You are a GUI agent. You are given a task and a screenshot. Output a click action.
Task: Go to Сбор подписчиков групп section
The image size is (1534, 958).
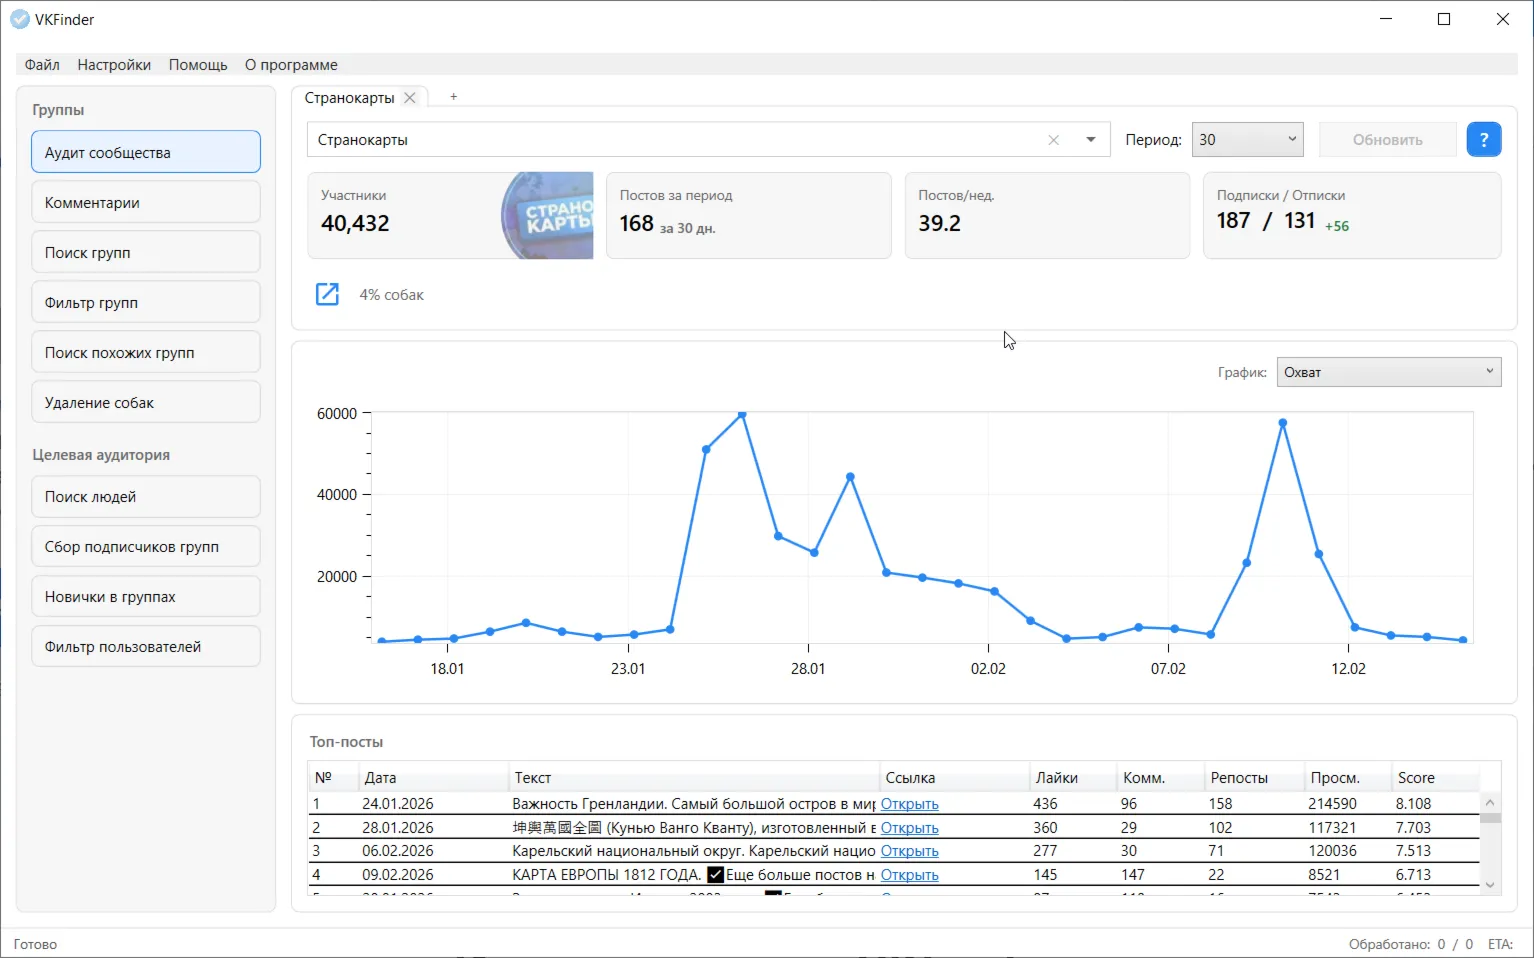146,547
